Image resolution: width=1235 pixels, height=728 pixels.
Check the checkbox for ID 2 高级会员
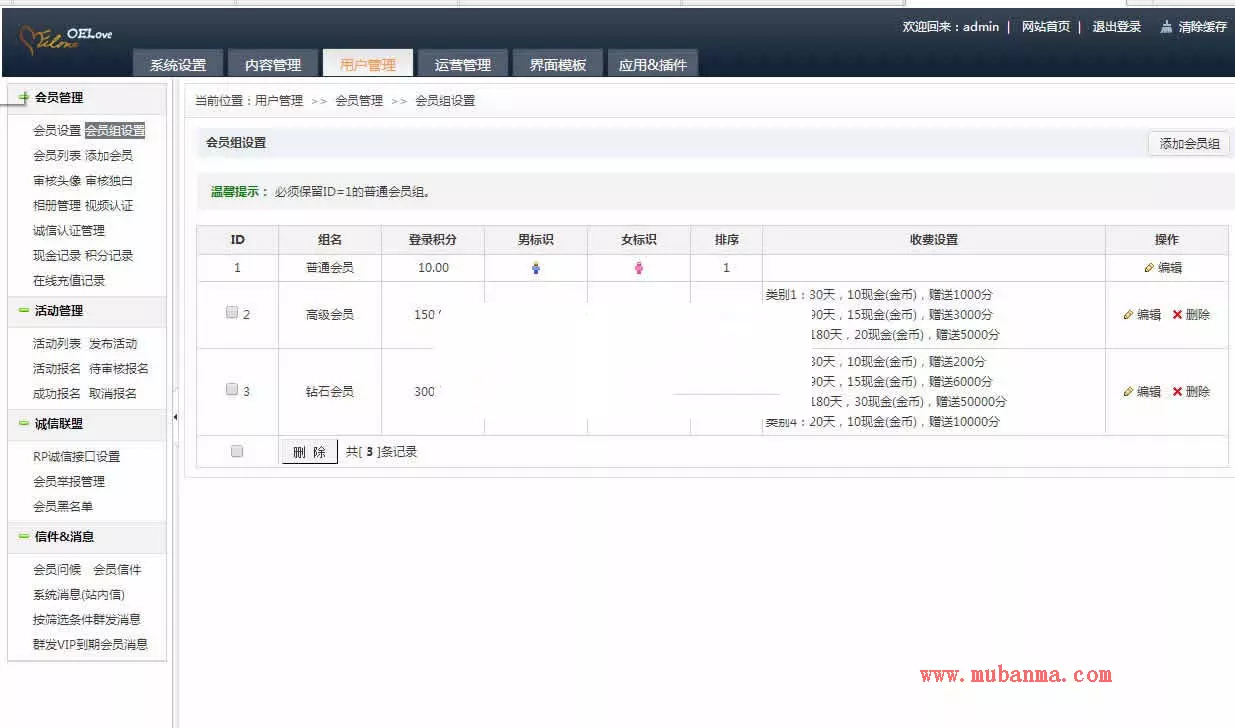[232, 313]
